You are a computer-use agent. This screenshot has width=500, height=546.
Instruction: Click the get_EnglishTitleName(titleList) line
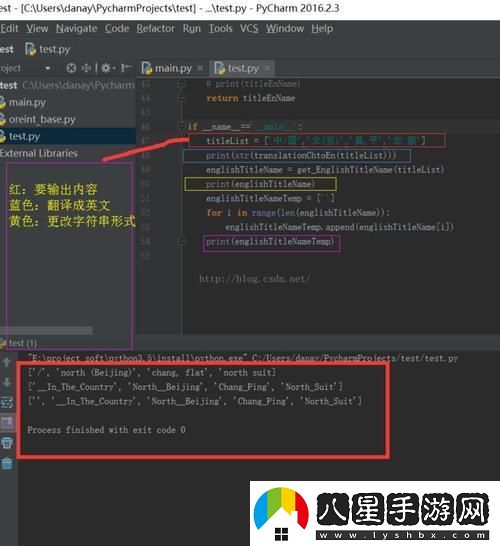tap(325, 170)
